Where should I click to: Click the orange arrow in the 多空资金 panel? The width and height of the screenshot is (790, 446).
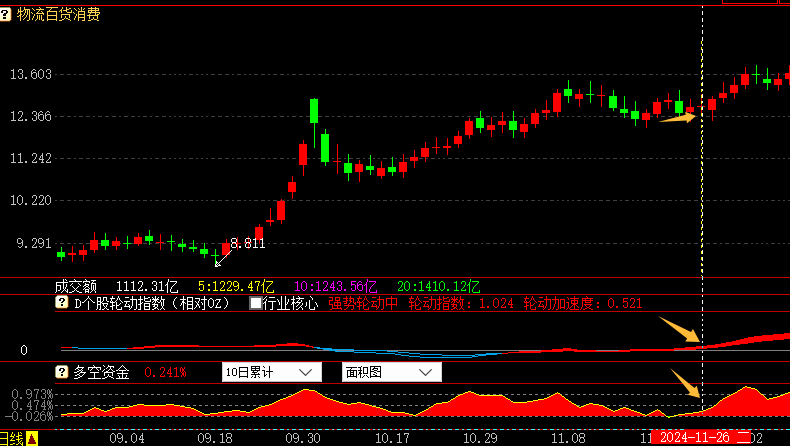(x=685, y=384)
